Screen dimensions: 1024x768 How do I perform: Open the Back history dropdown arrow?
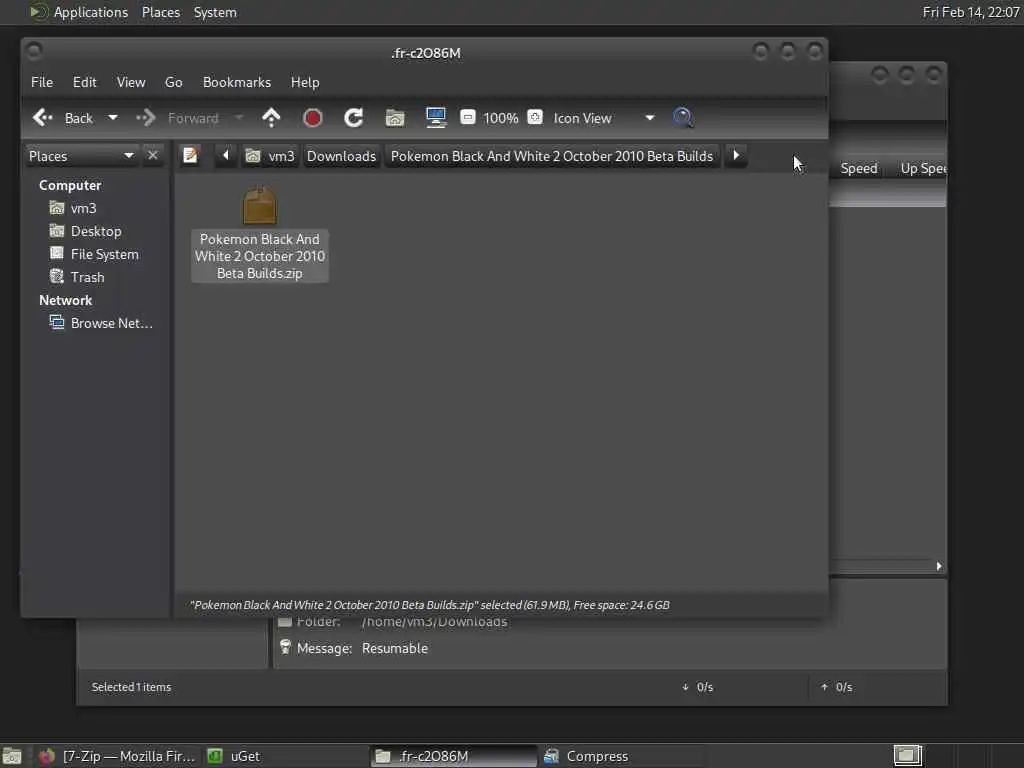[112, 118]
